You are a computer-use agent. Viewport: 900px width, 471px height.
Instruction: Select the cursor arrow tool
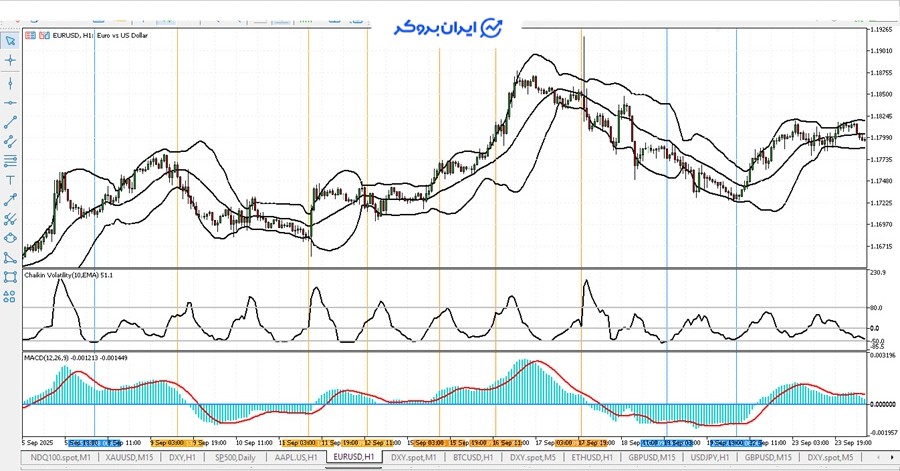tap(10, 41)
